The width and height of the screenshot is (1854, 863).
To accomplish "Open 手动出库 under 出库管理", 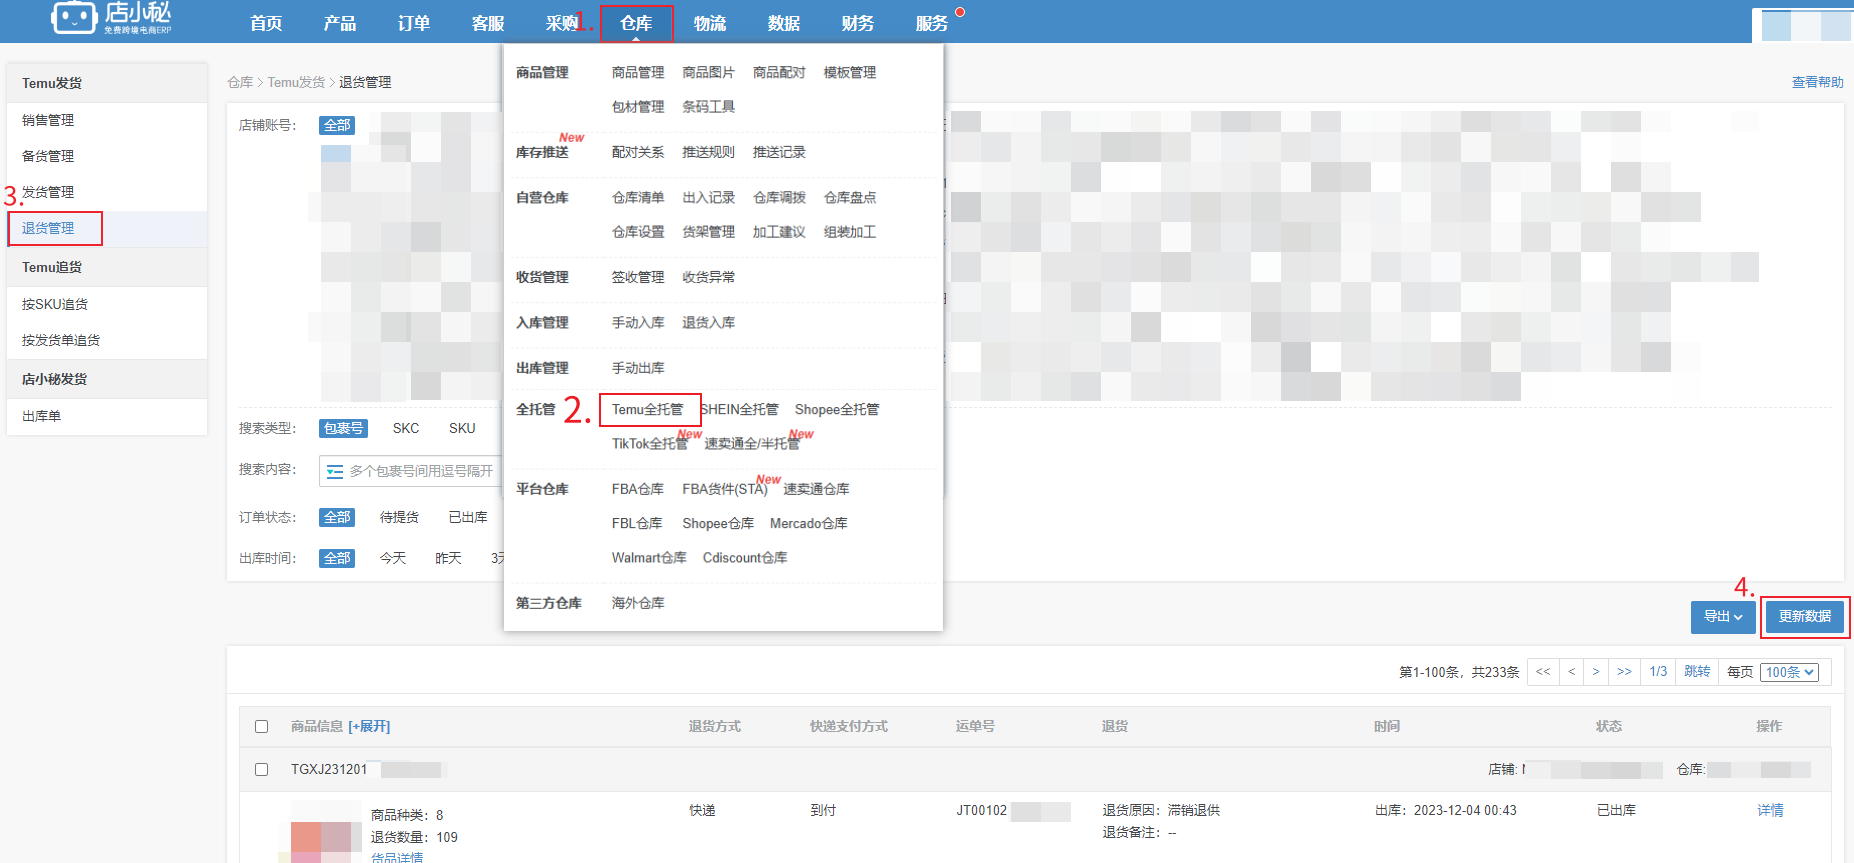I will point(638,369).
